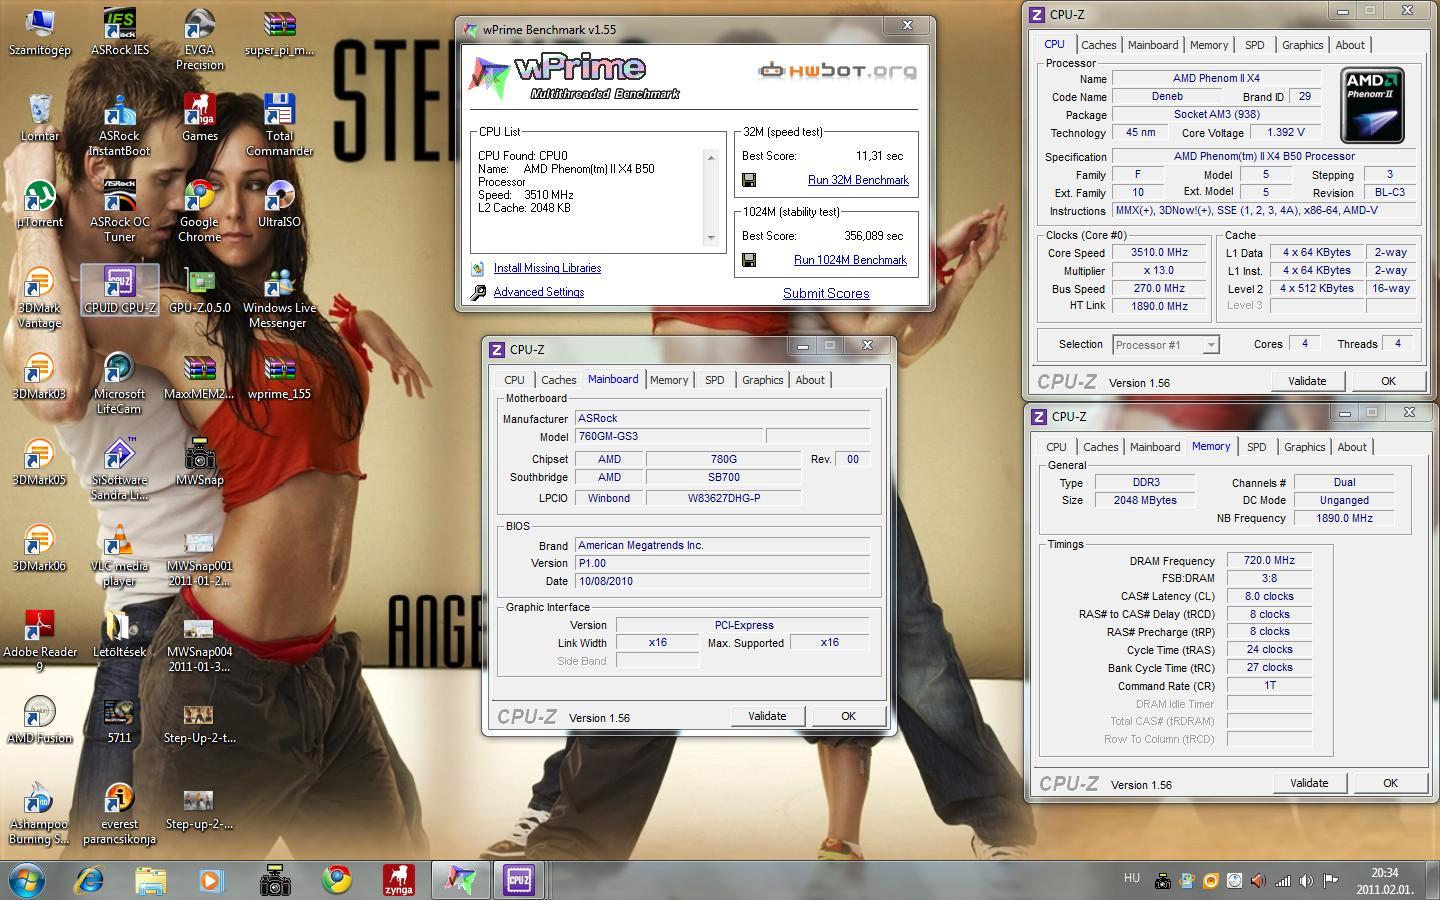Viewport: 1440px width, 900px height.
Task: Launch ASRock OC Tuner shortcut
Action: pos(119,212)
